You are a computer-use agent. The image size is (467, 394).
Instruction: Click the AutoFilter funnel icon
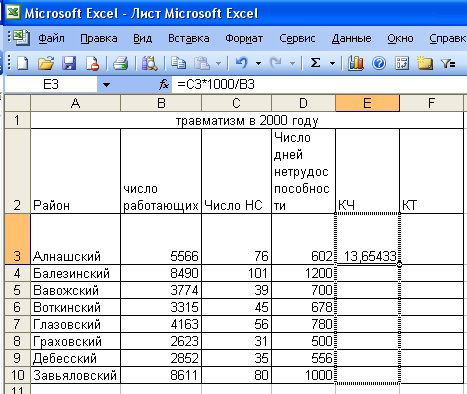[x=448, y=63]
